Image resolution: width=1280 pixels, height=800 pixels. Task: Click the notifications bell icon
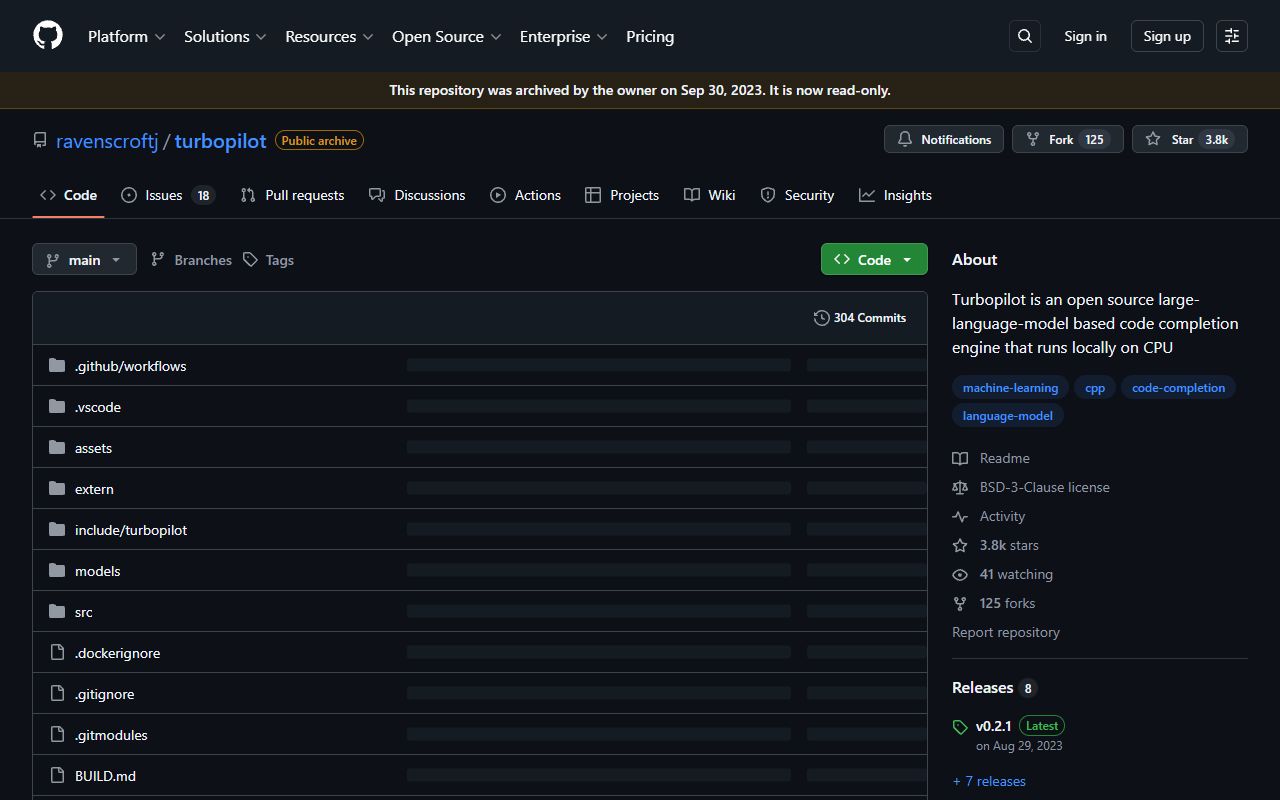tap(905, 139)
